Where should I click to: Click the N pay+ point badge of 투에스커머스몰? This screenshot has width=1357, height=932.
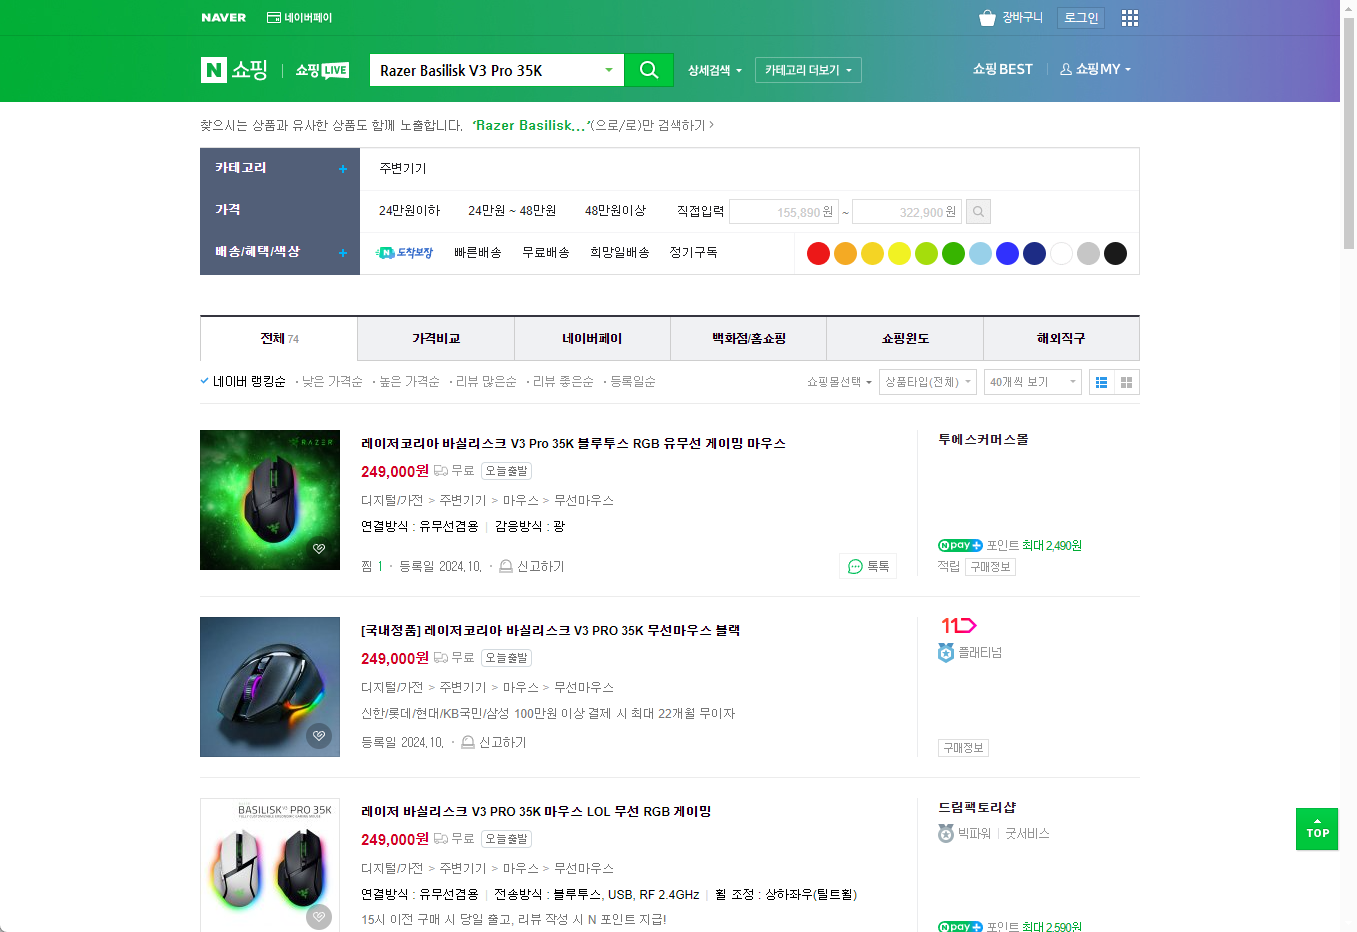(960, 545)
